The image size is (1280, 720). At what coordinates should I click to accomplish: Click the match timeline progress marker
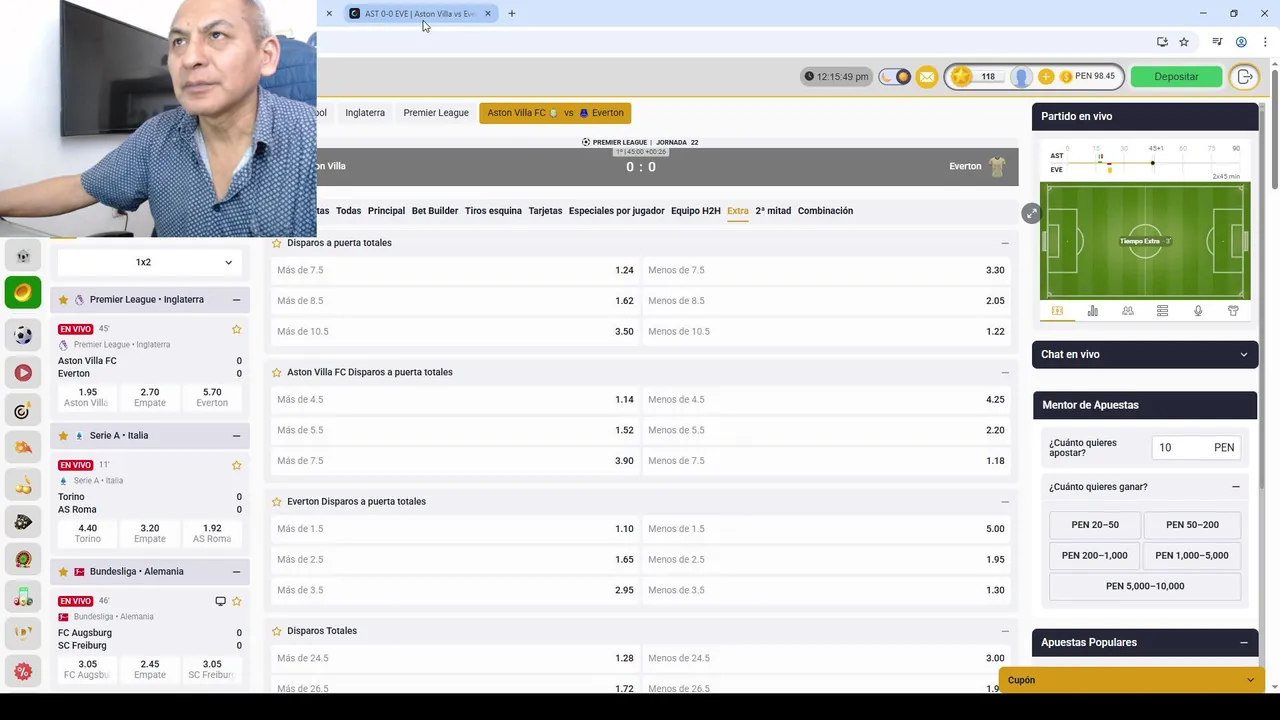click(1153, 163)
